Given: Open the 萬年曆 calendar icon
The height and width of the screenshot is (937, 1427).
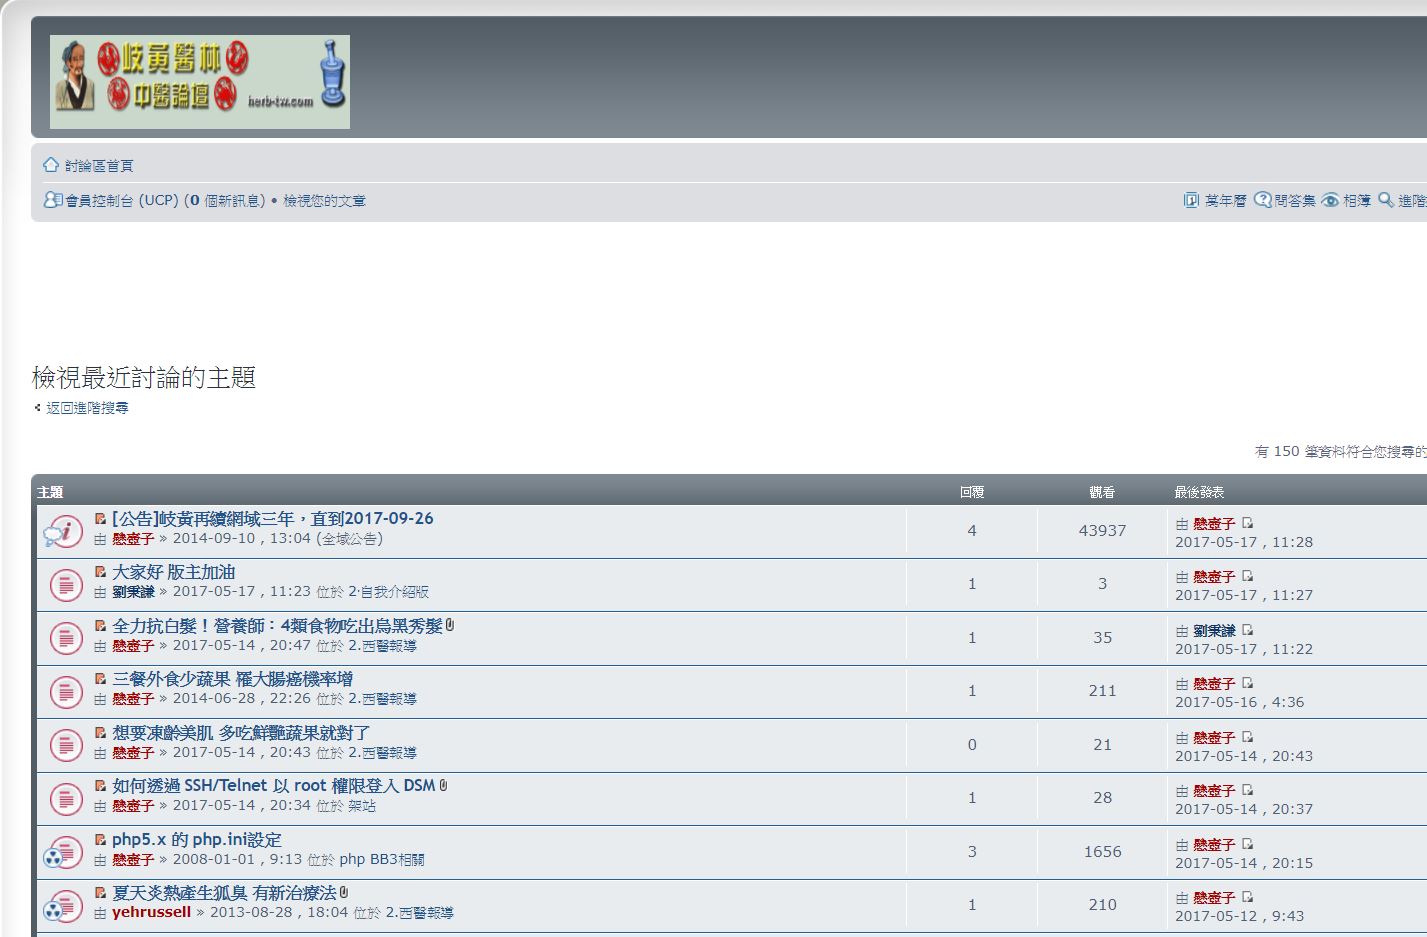Looking at the screenshot, I should (1191, 200).
